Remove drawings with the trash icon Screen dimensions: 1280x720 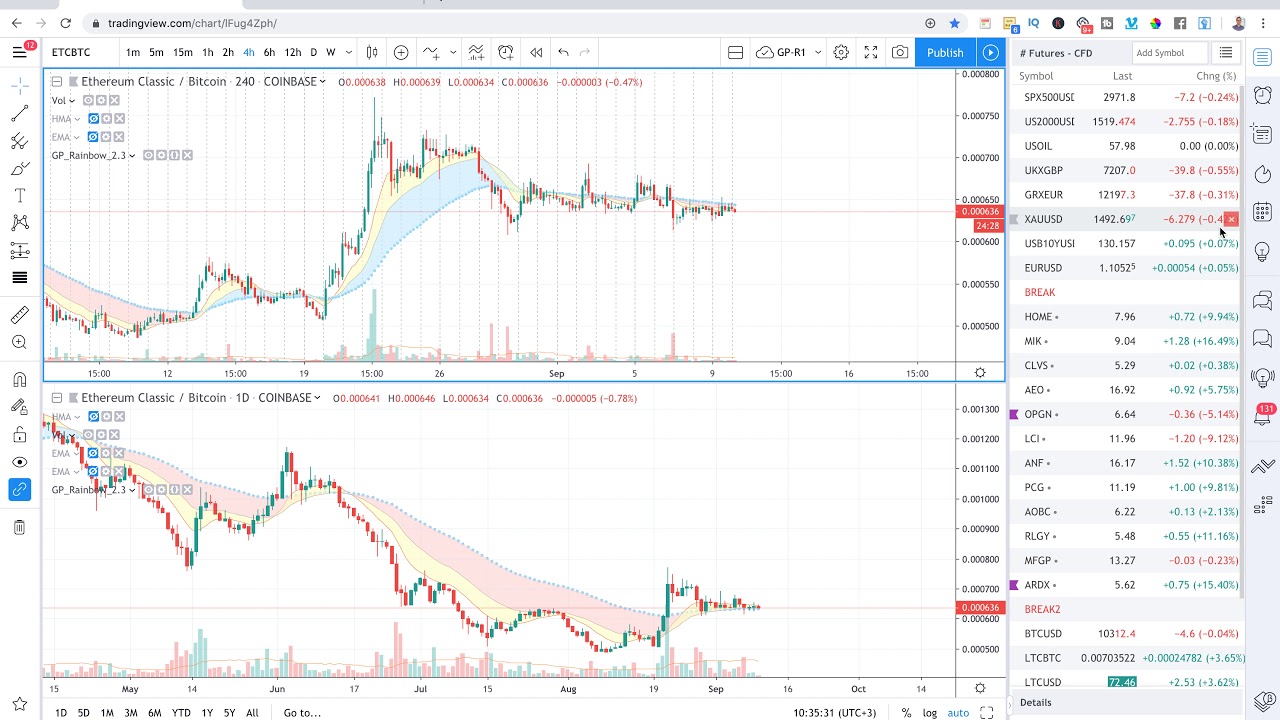(x=19, y=527)
